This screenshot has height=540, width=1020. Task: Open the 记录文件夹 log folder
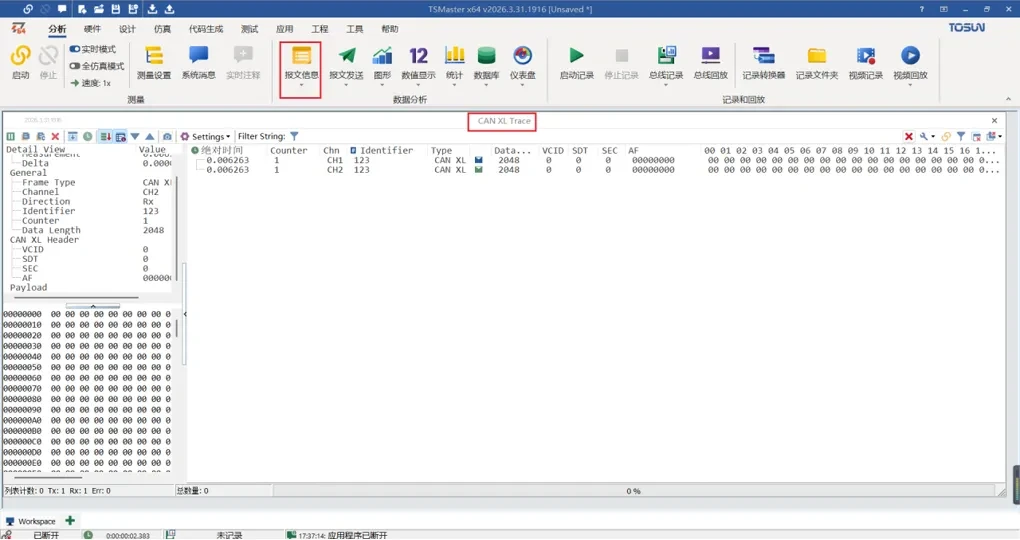tap(816, 61)
